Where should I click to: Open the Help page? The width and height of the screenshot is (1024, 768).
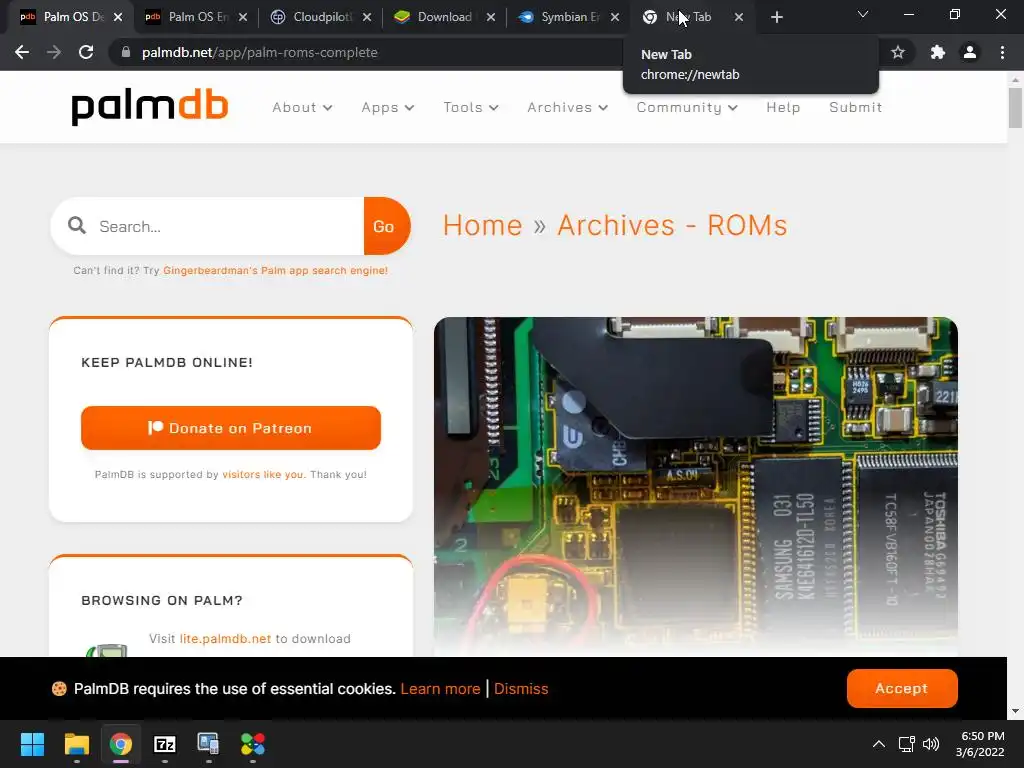pyautogui.click(x=783, y=107)
